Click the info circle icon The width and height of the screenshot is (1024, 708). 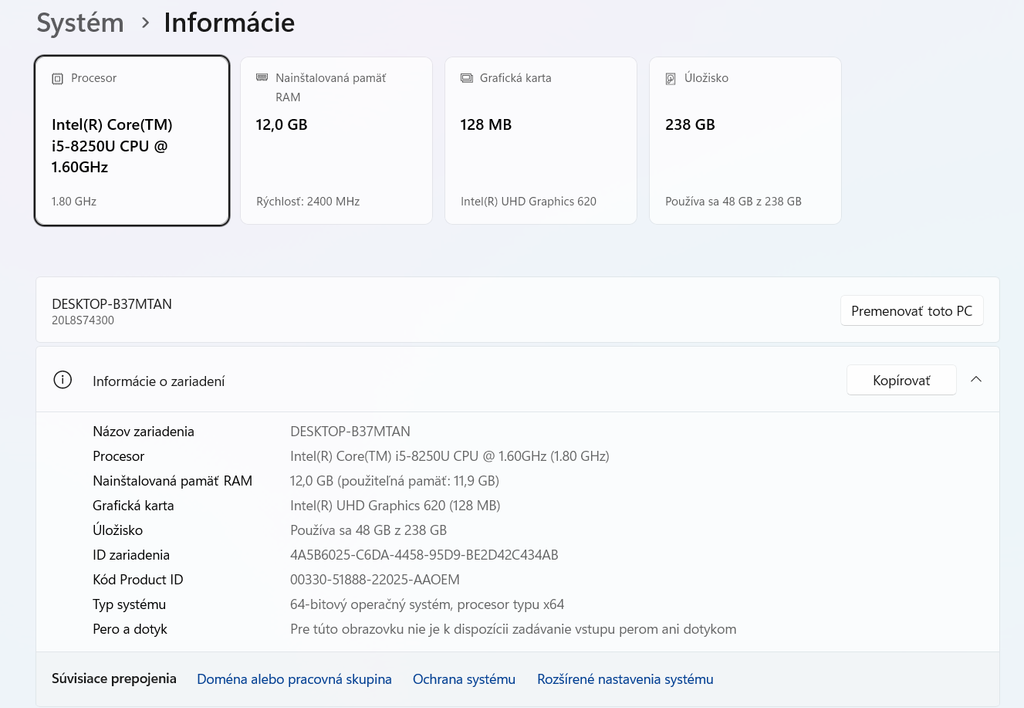63,380
